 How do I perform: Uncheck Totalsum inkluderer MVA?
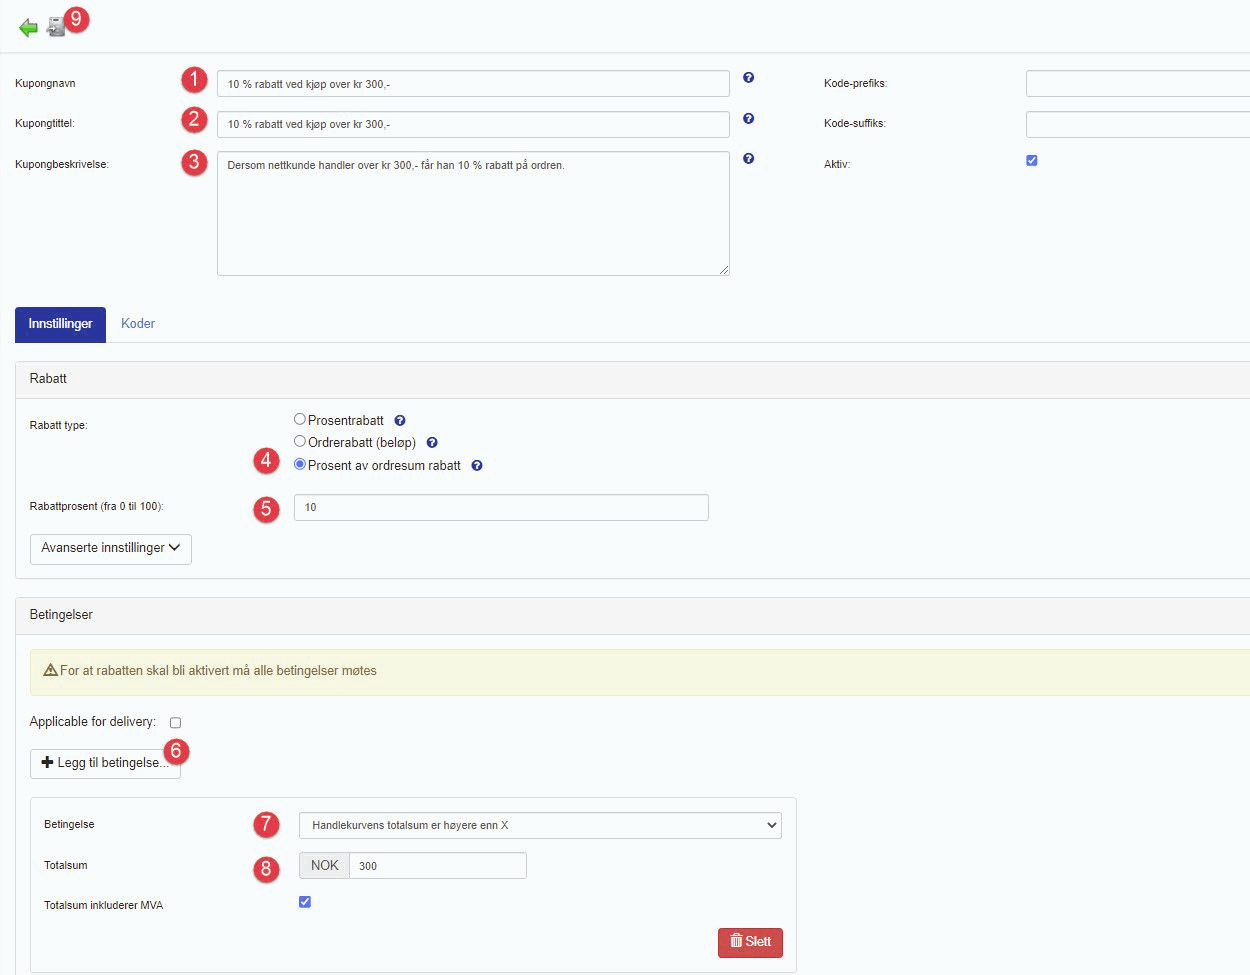305,902
